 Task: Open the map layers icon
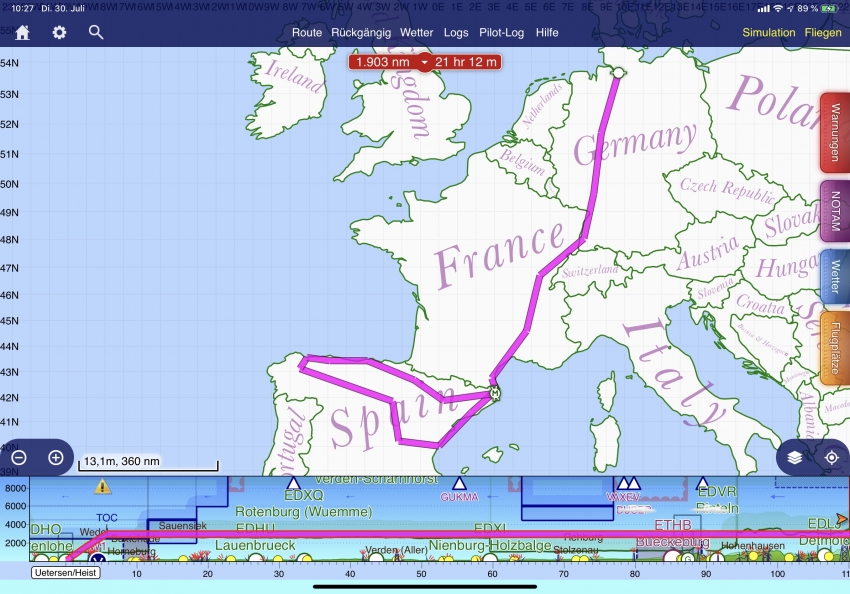point(795,458)
